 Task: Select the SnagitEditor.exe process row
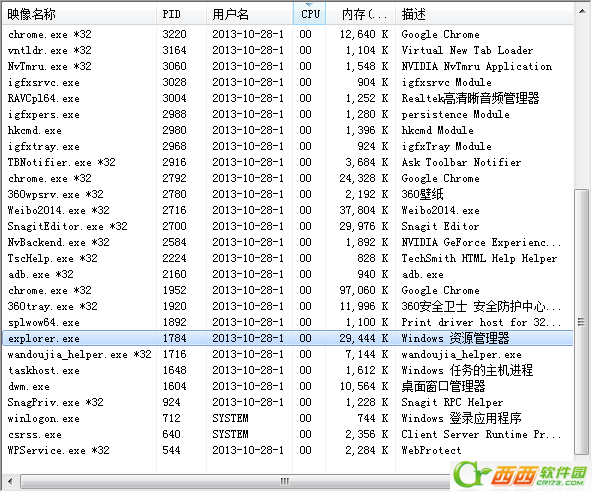click(x=288, y=226)
